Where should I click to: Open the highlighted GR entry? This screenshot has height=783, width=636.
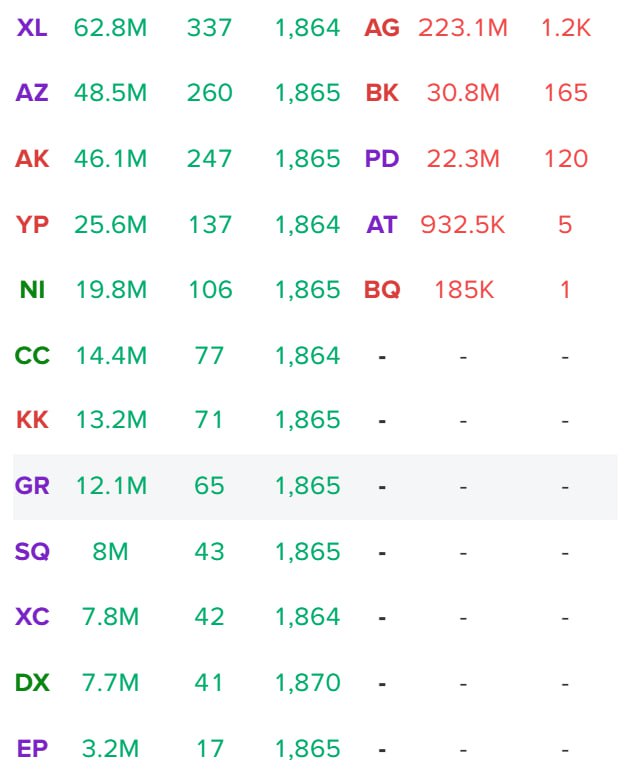(x=32, y=487)
